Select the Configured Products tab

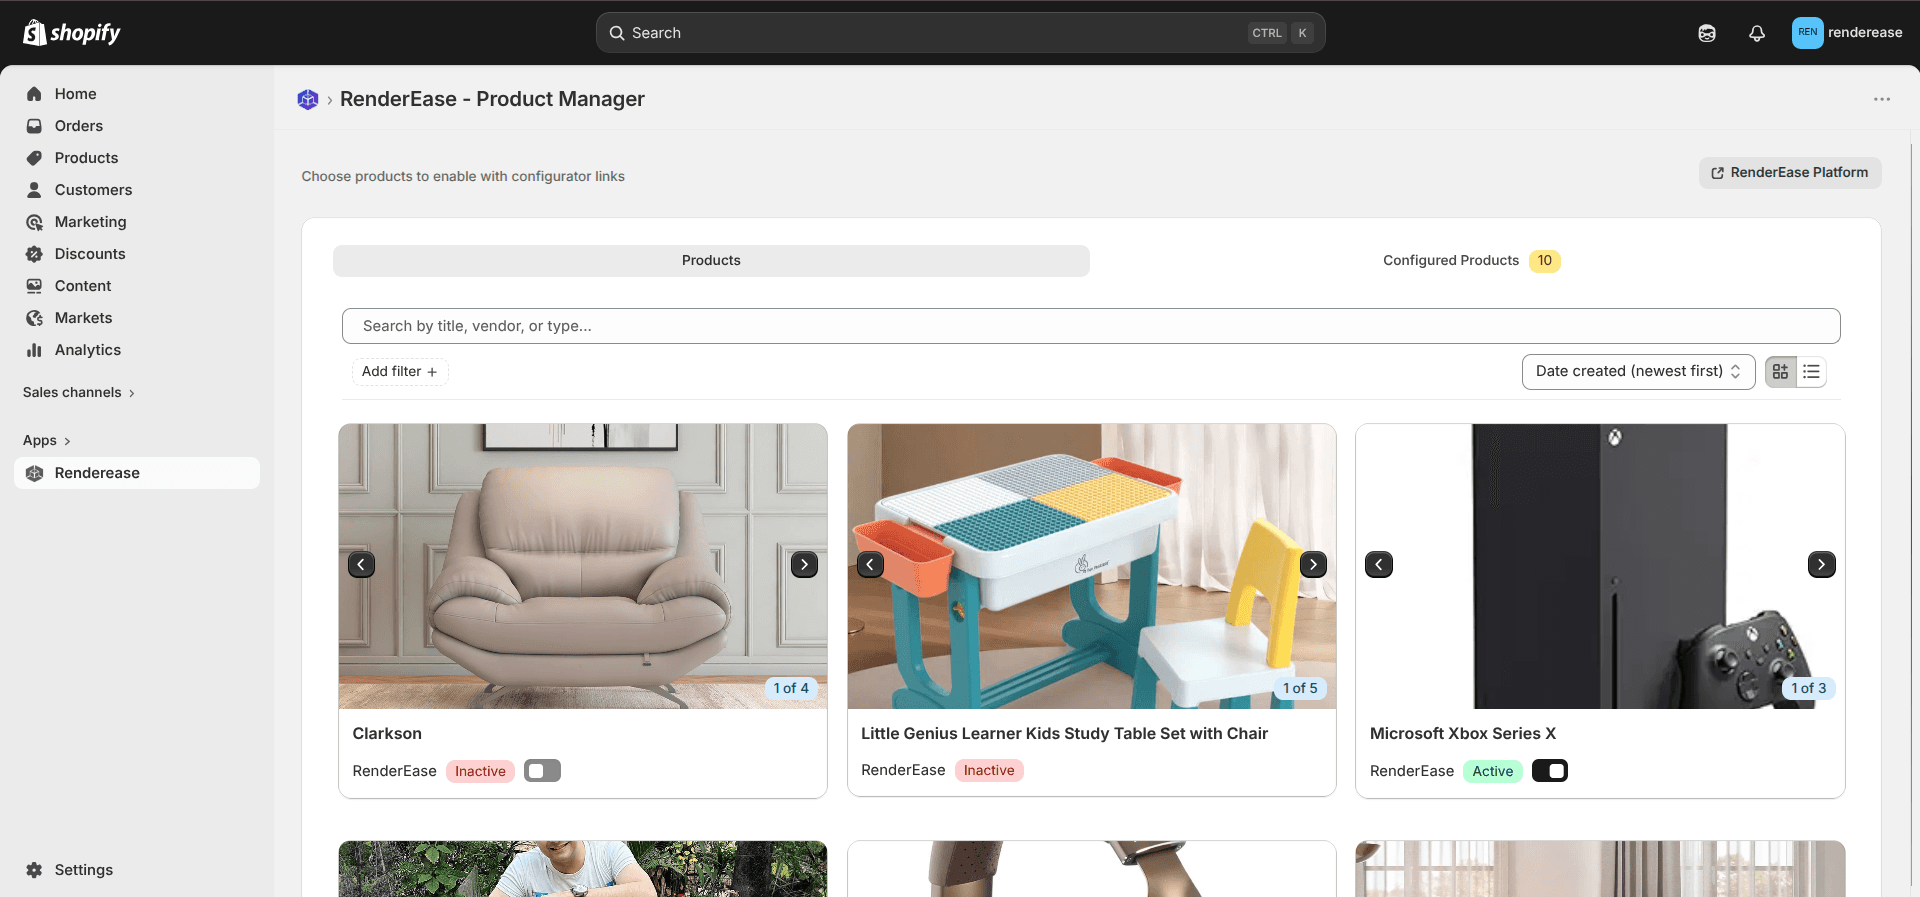point(1471,261)
